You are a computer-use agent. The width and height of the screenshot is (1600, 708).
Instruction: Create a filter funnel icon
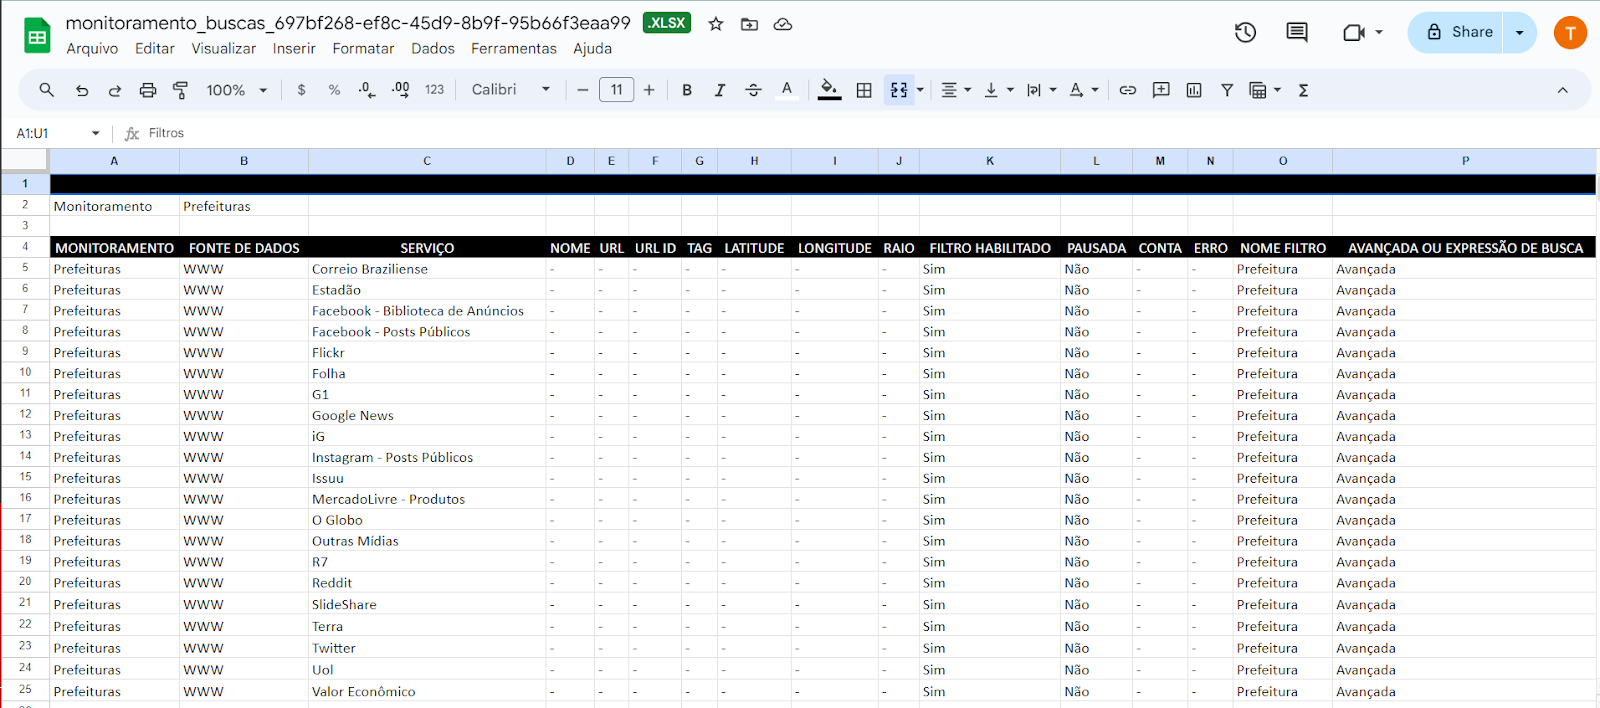pyautogui.click(x=1227, y=90)
